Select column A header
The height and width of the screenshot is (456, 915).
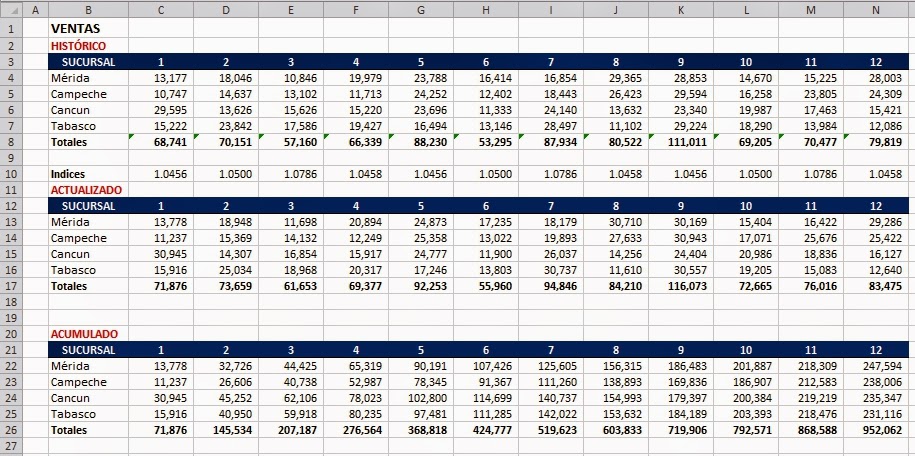pyautogui.click(x=36, y=9)
